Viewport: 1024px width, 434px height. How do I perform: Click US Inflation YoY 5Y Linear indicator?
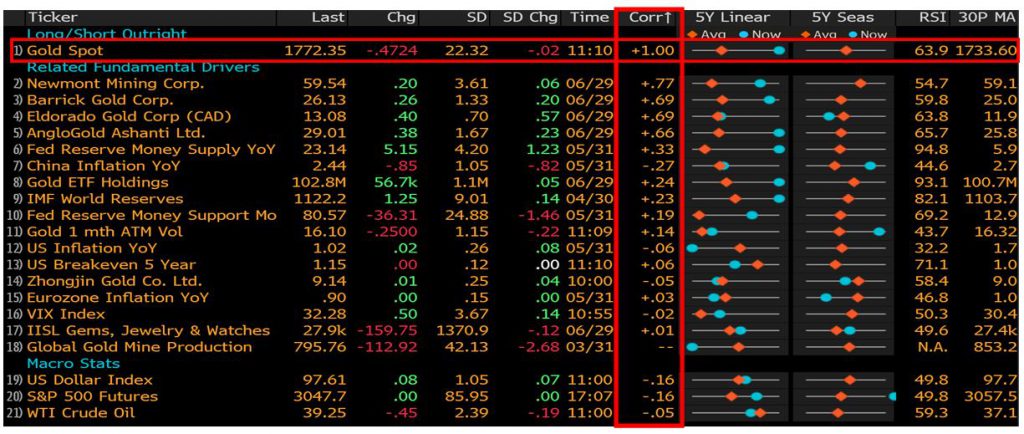(733, 249)
